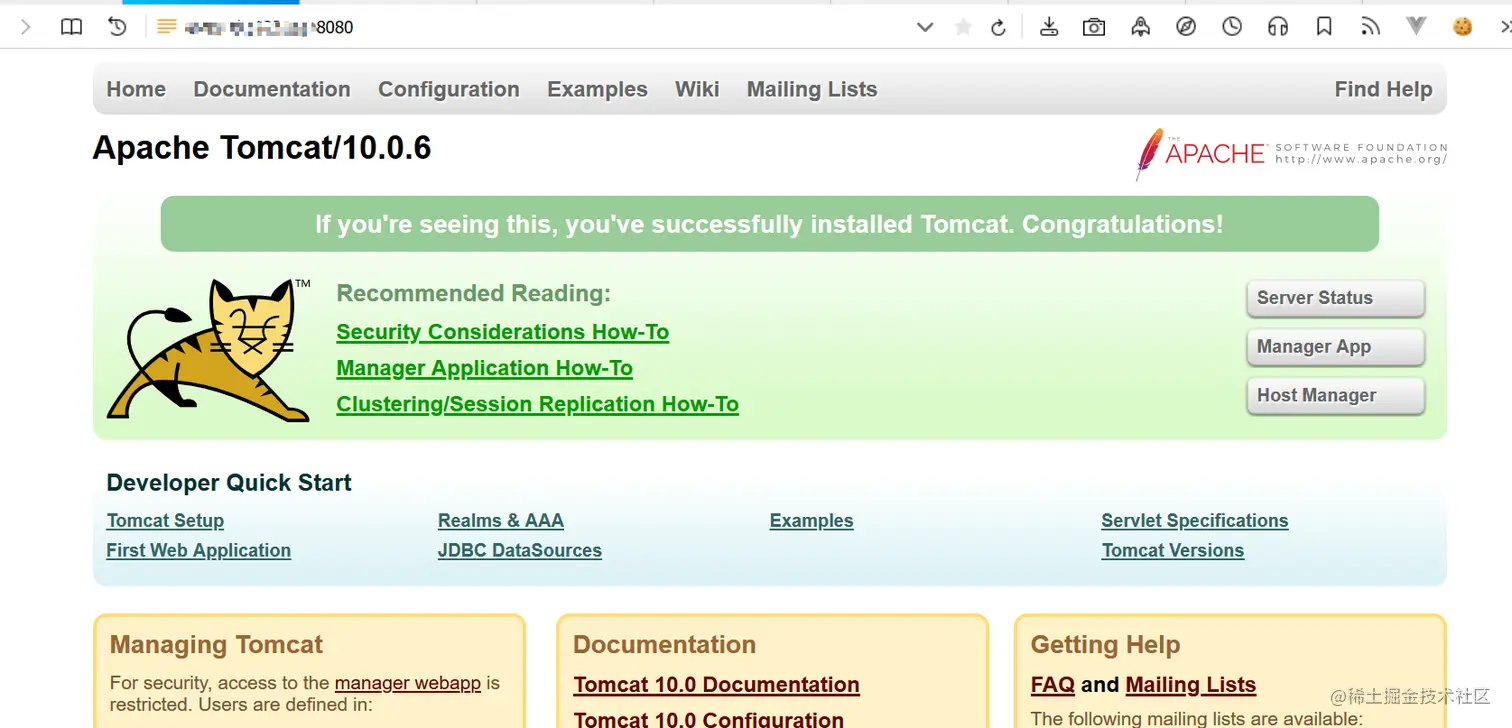Open the manager webapp link
The width and height of the screenshot is (1512, 728).
pyautogui.click(x=408, y=683)
